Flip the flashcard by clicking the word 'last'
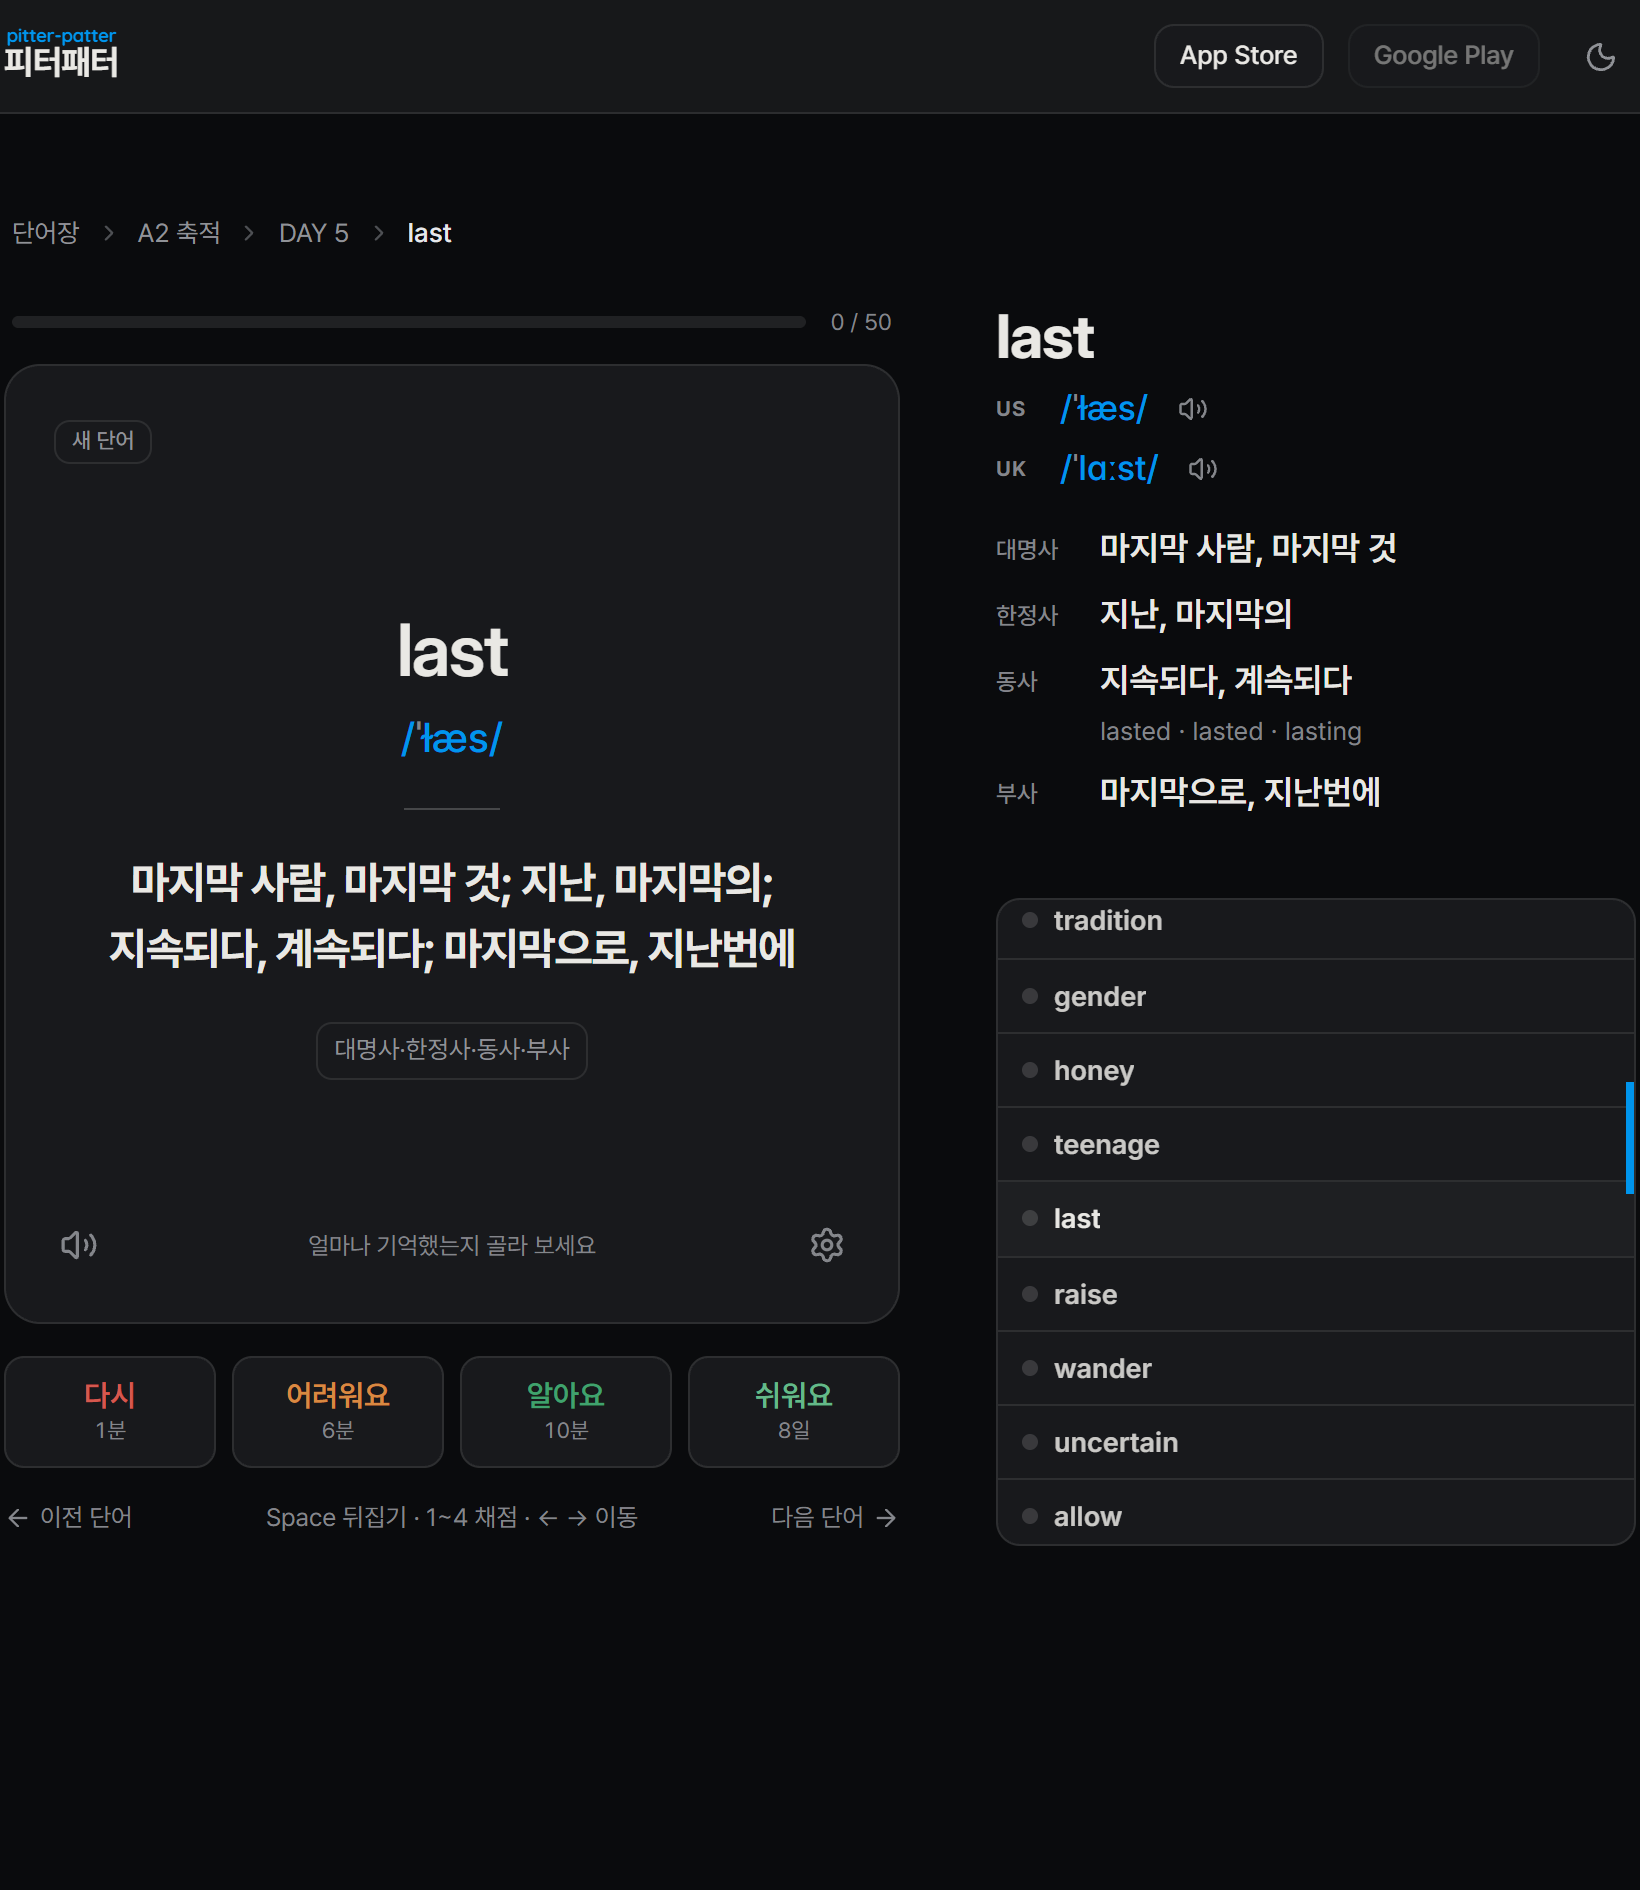1640x1890 pixels. (x=452, y=652)
